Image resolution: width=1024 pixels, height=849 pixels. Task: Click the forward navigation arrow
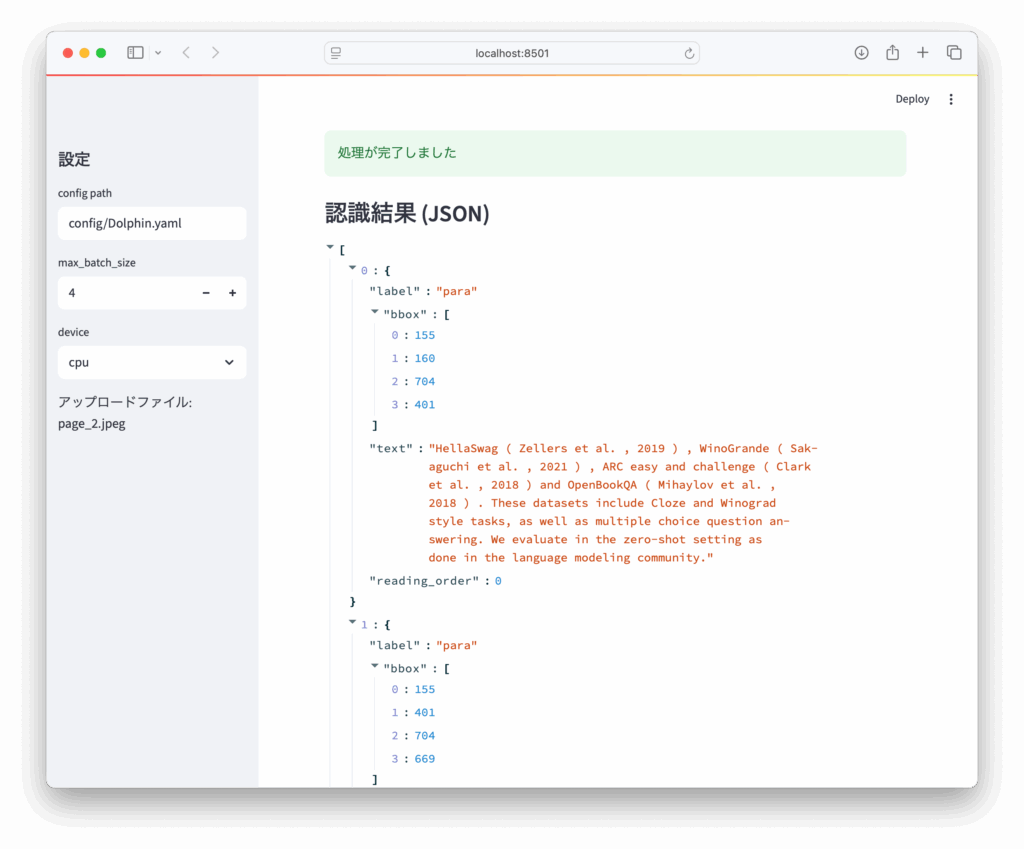(215, 53)
